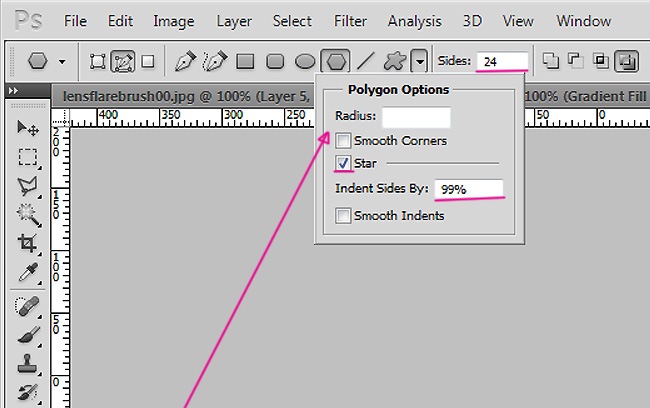Click the ruler origin corner box
This screenshot has width=650, height=408.
click(61, 118)
